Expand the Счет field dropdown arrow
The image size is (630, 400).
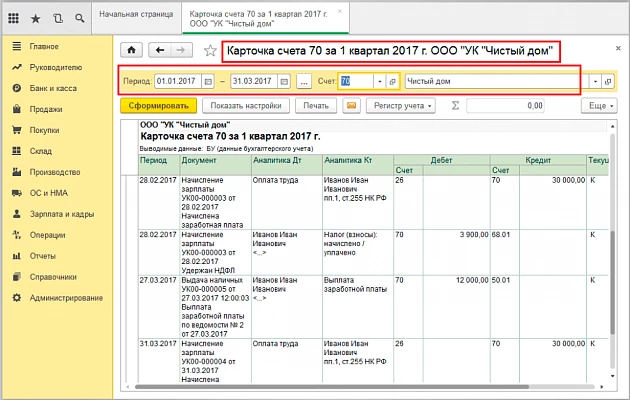tap(380, 82)
